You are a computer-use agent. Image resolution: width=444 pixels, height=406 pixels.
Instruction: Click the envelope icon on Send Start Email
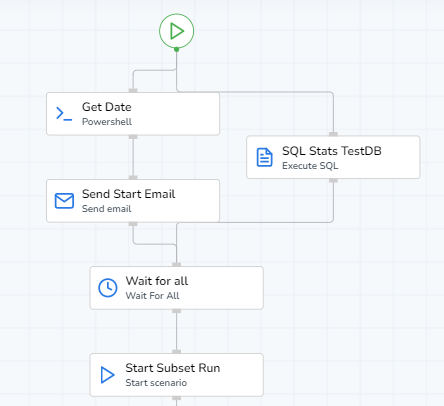[64, 201]
